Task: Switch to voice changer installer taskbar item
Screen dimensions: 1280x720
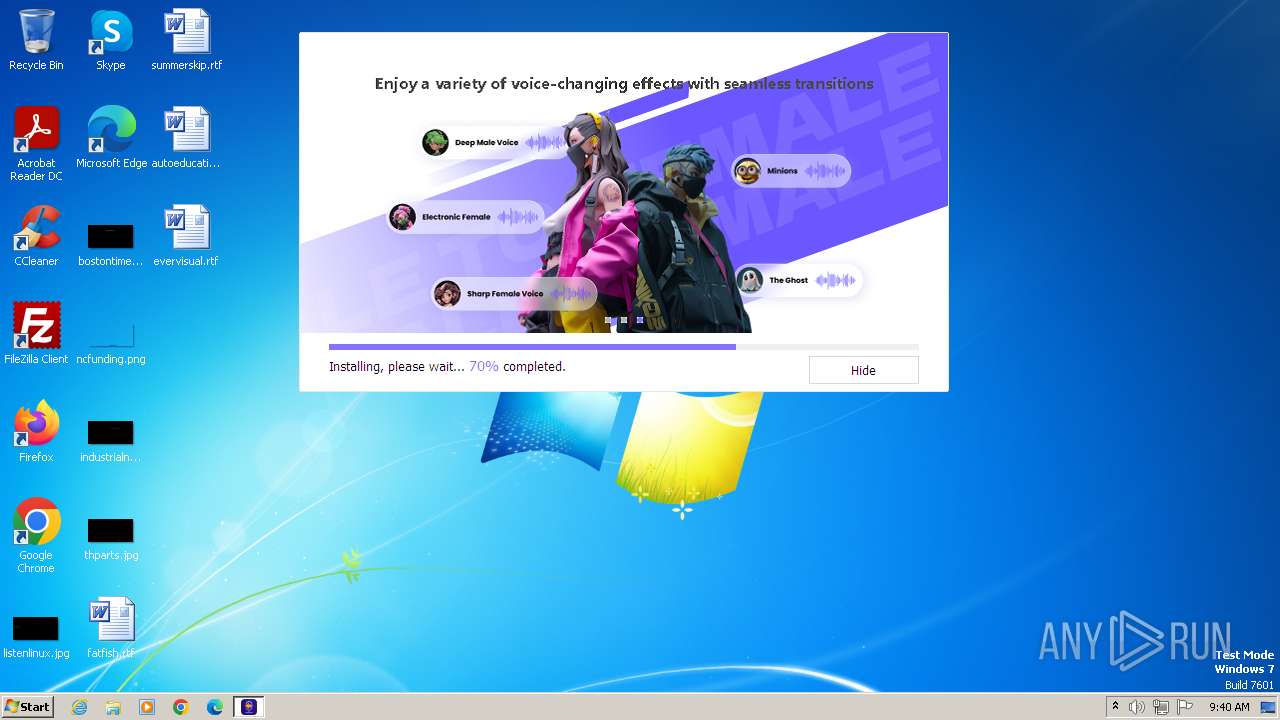Action: tap(249, 707)
